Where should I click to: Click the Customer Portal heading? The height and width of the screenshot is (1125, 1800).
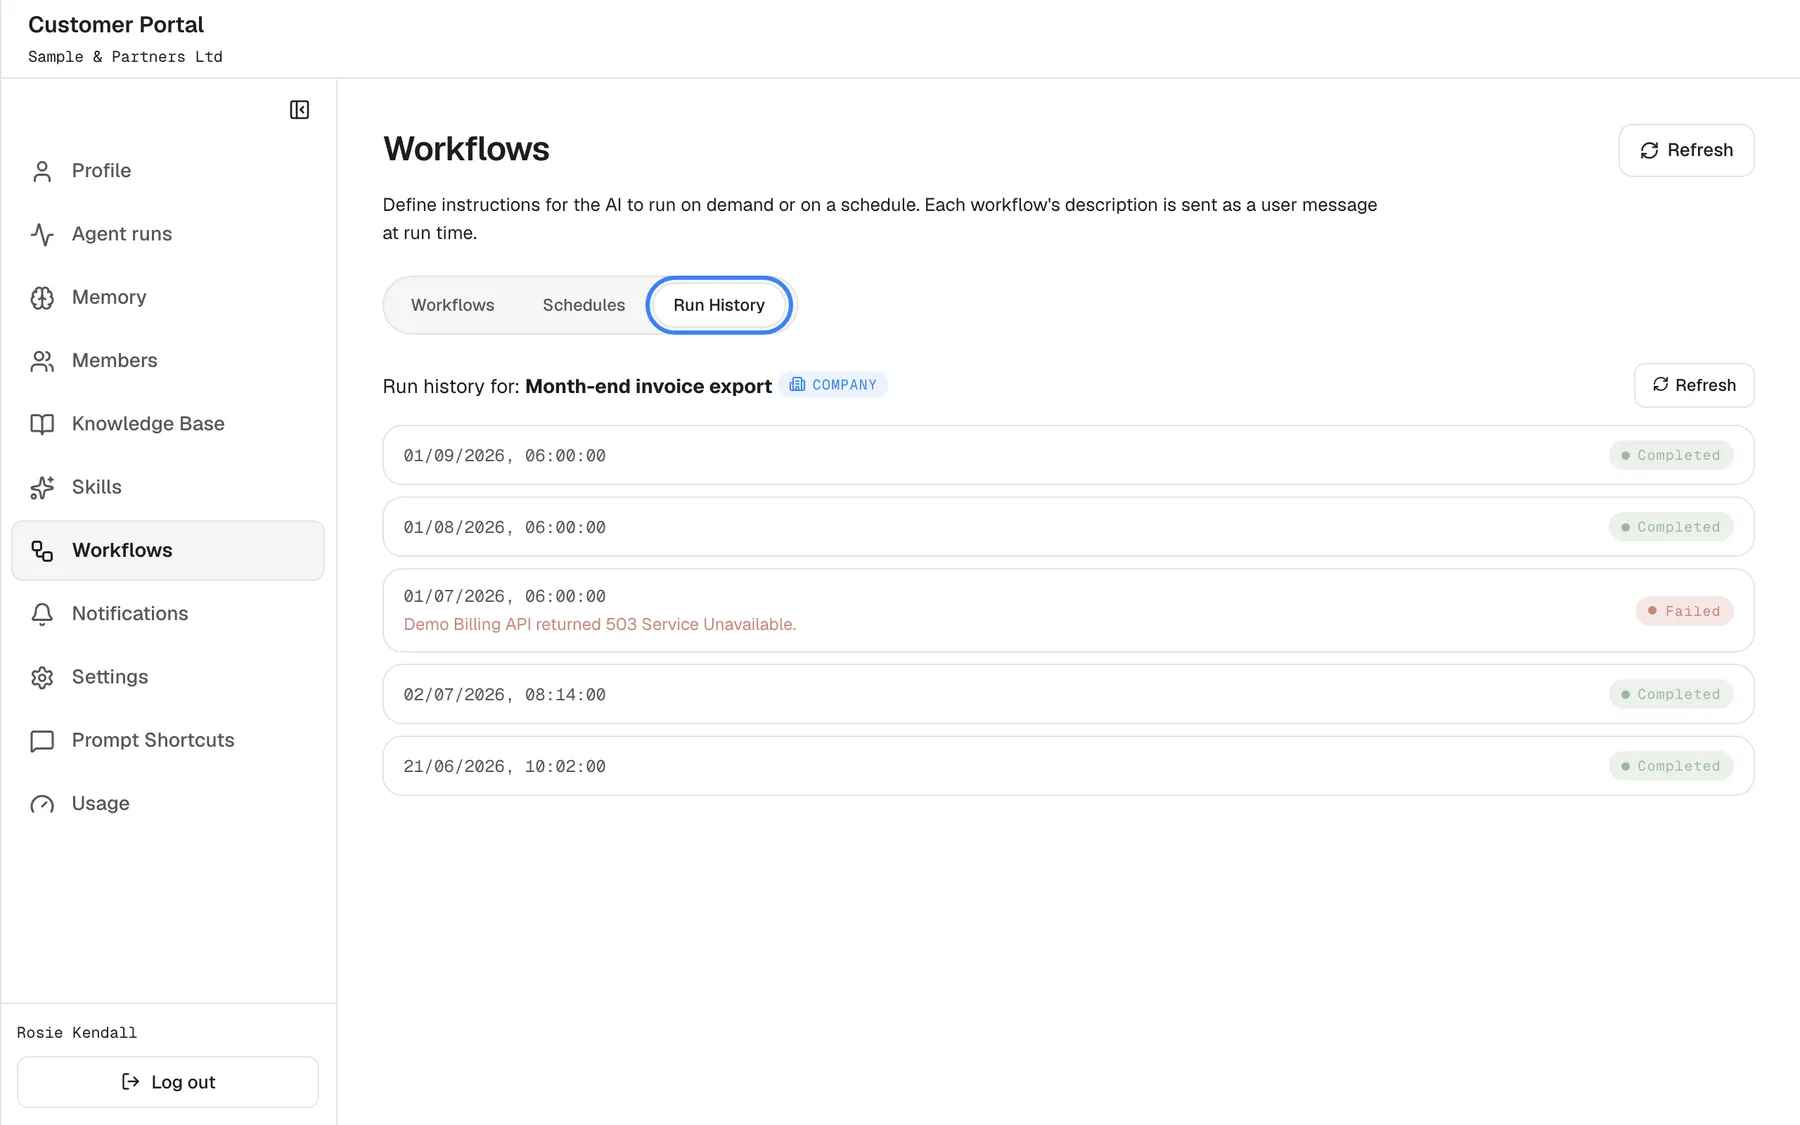tap(116, 24)
